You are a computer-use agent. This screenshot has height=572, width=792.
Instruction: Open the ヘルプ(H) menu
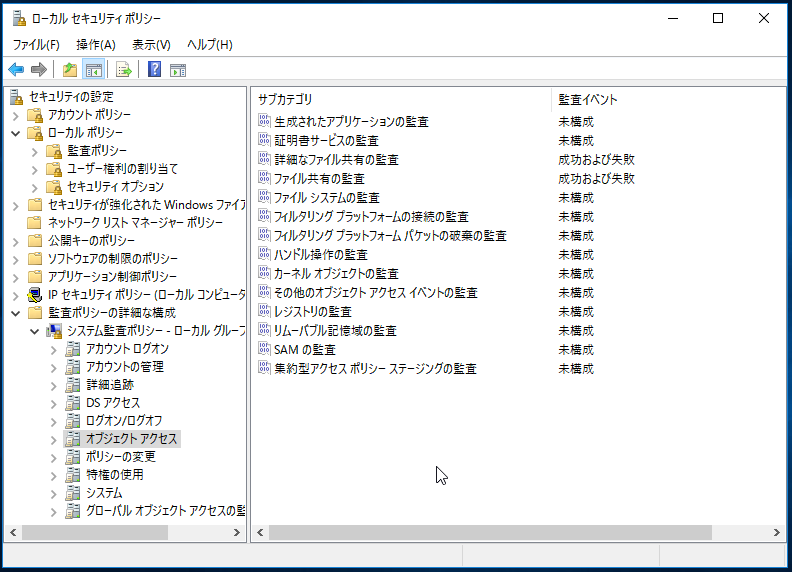[x=210, y=45]
